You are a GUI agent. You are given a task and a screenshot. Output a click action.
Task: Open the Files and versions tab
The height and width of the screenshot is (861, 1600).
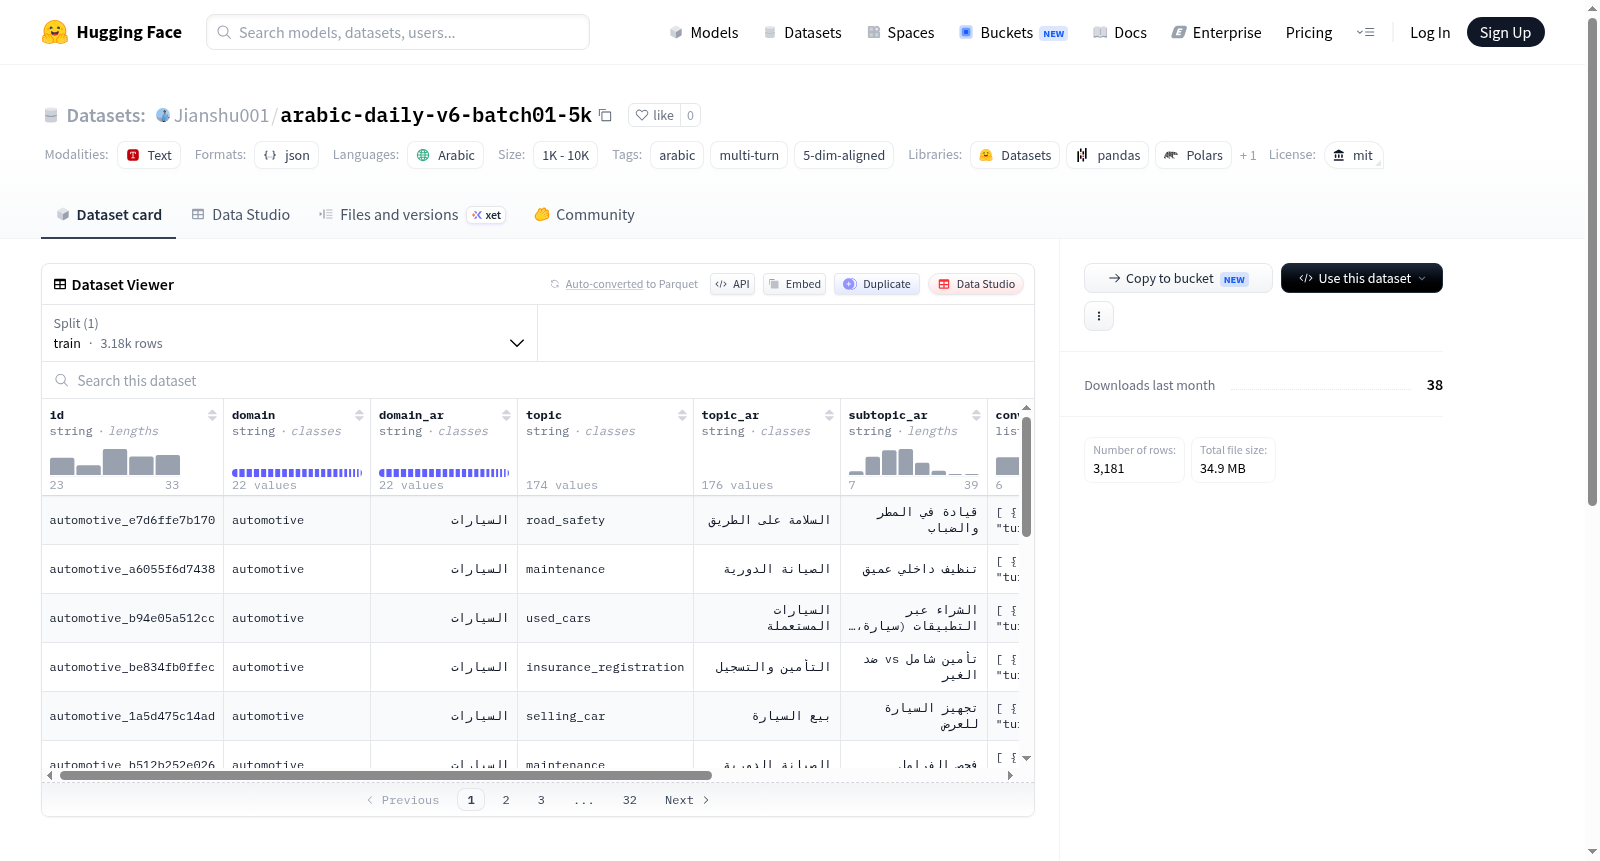[412, 215]
